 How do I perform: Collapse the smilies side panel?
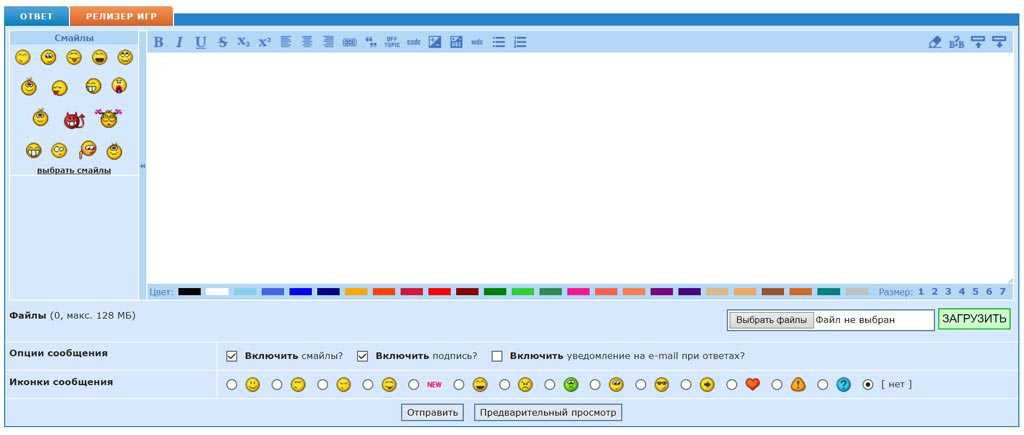(142, 166)
